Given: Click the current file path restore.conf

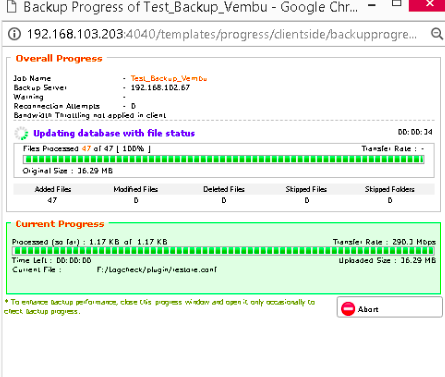Looking at the screenshot, I should tap(157, 269).
